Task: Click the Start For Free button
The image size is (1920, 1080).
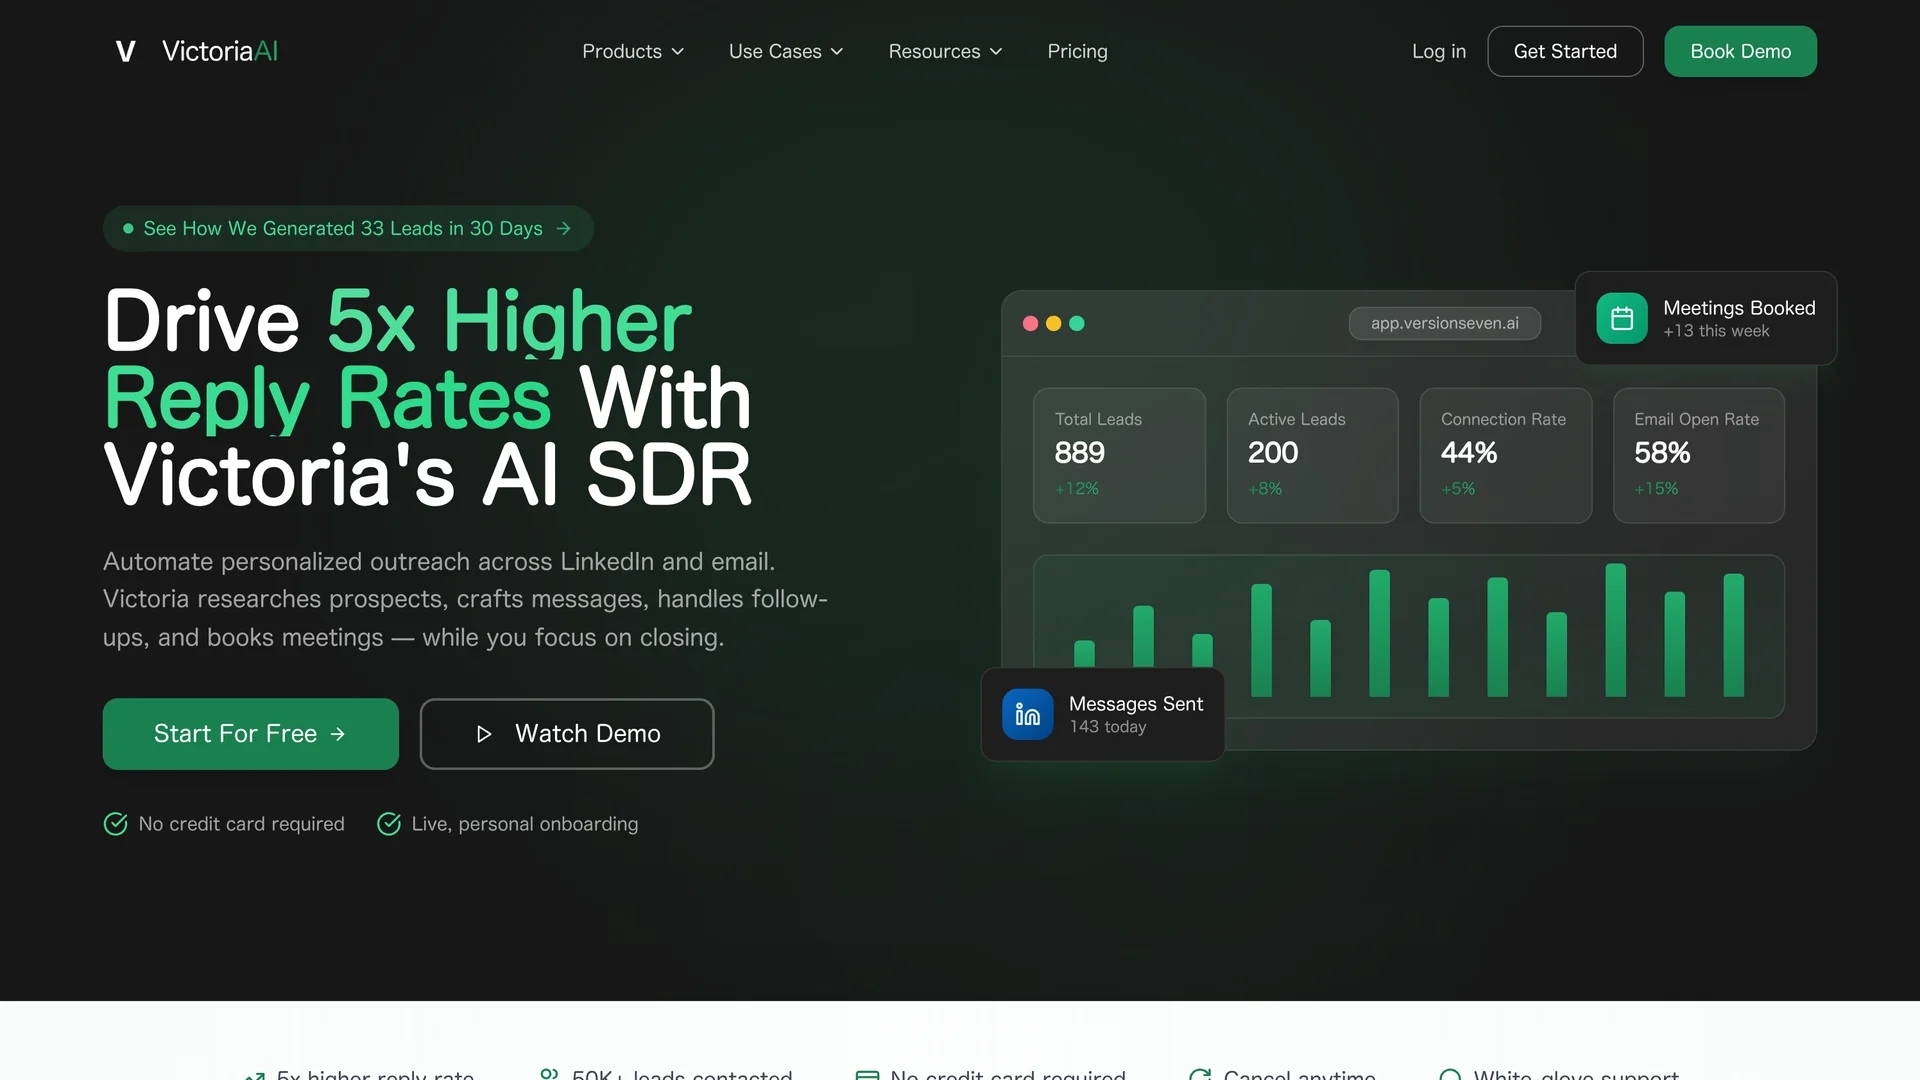Action: pyautogui.click(x=250, y=733)
